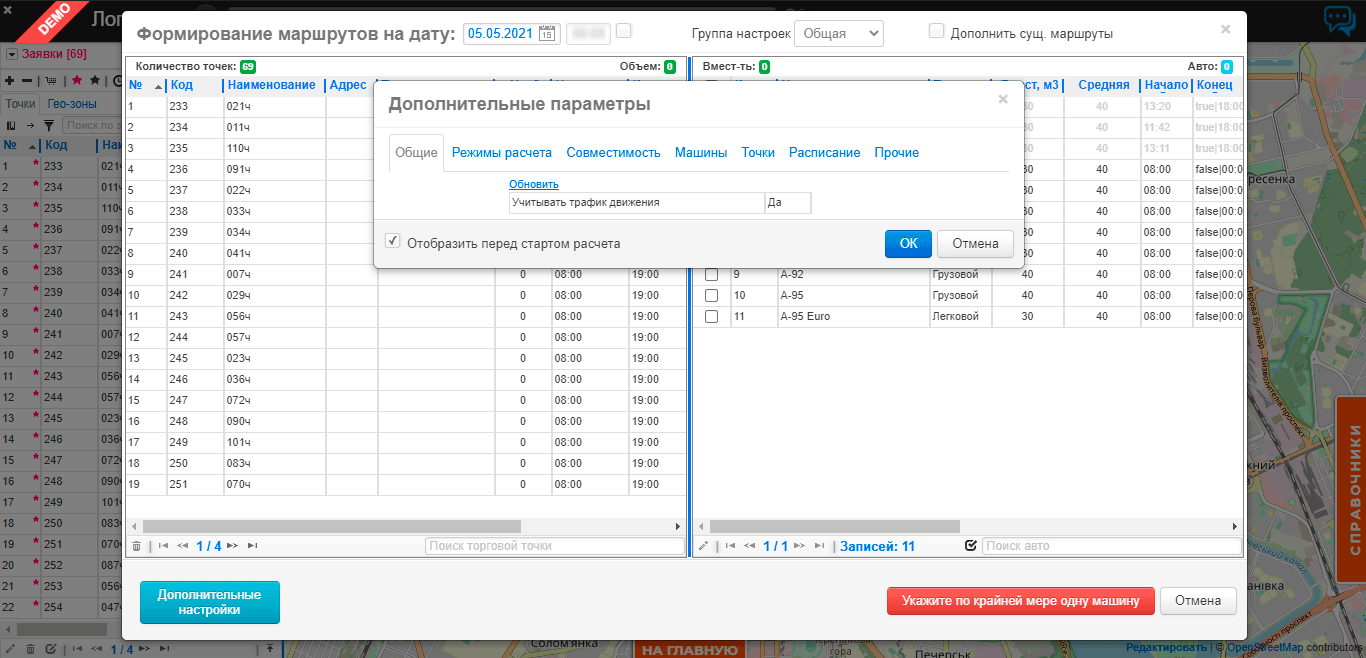Image resolution: width=1366 pixels, height=658 pixels.
Task: Click the Обновить link
Action: (x=533, y=184)
